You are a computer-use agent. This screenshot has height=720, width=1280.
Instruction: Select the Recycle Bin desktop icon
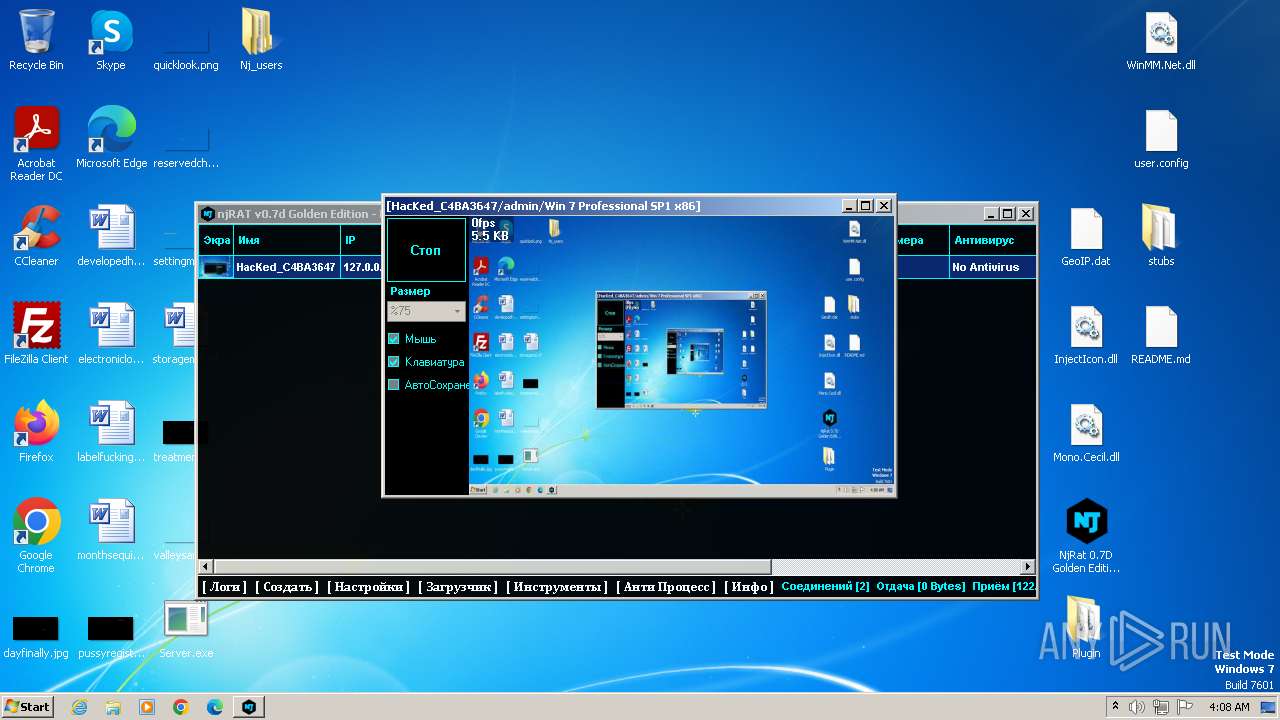coord(36,41)
